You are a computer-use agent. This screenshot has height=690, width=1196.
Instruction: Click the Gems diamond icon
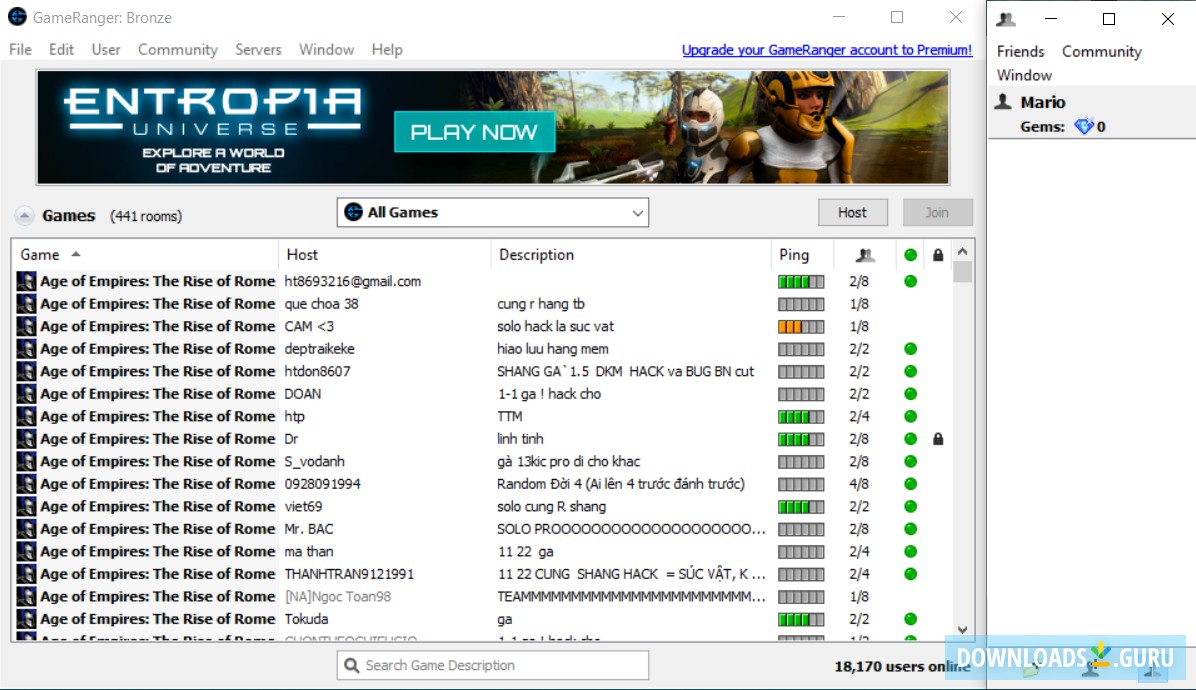(1083, 127)
